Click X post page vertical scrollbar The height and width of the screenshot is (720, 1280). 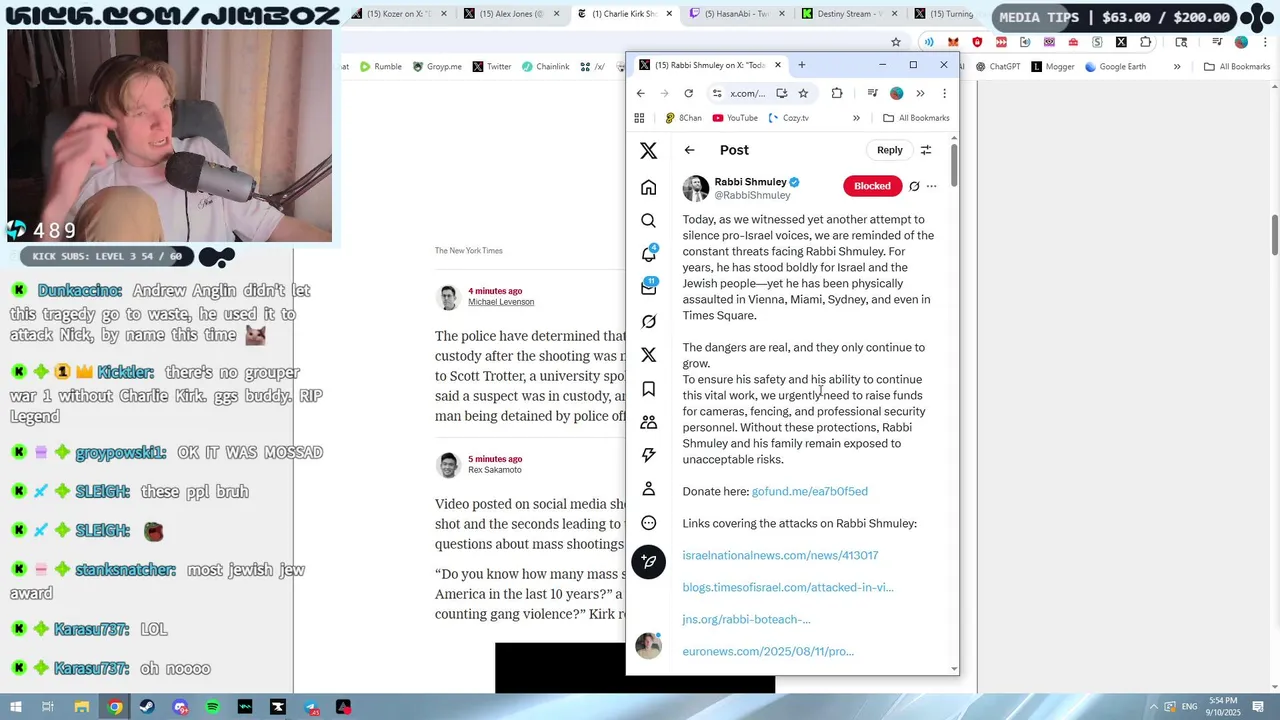click(x=954, y=165)
